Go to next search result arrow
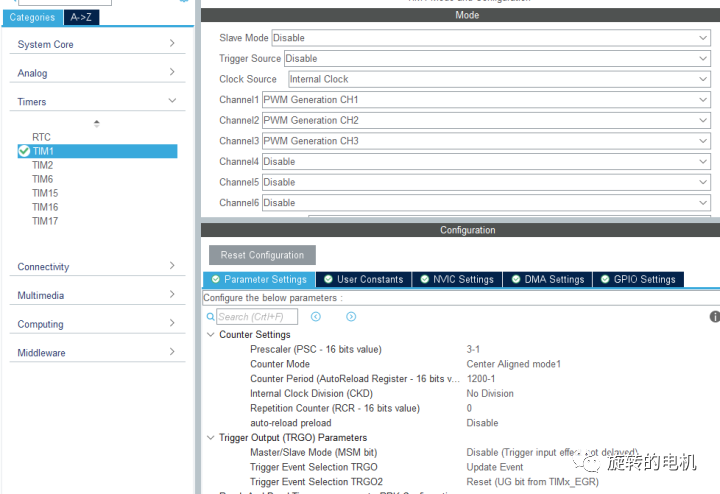 coord(351,316)
